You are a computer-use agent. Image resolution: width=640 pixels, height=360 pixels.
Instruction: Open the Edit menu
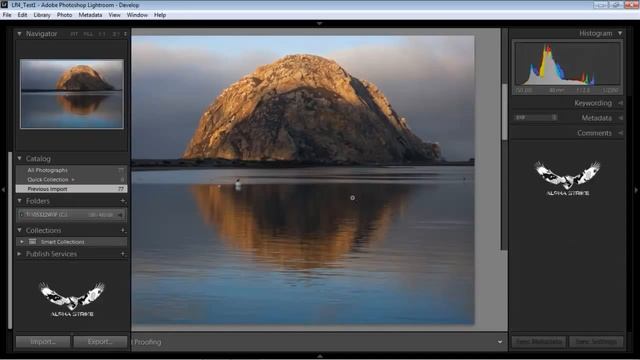(22, 15)
